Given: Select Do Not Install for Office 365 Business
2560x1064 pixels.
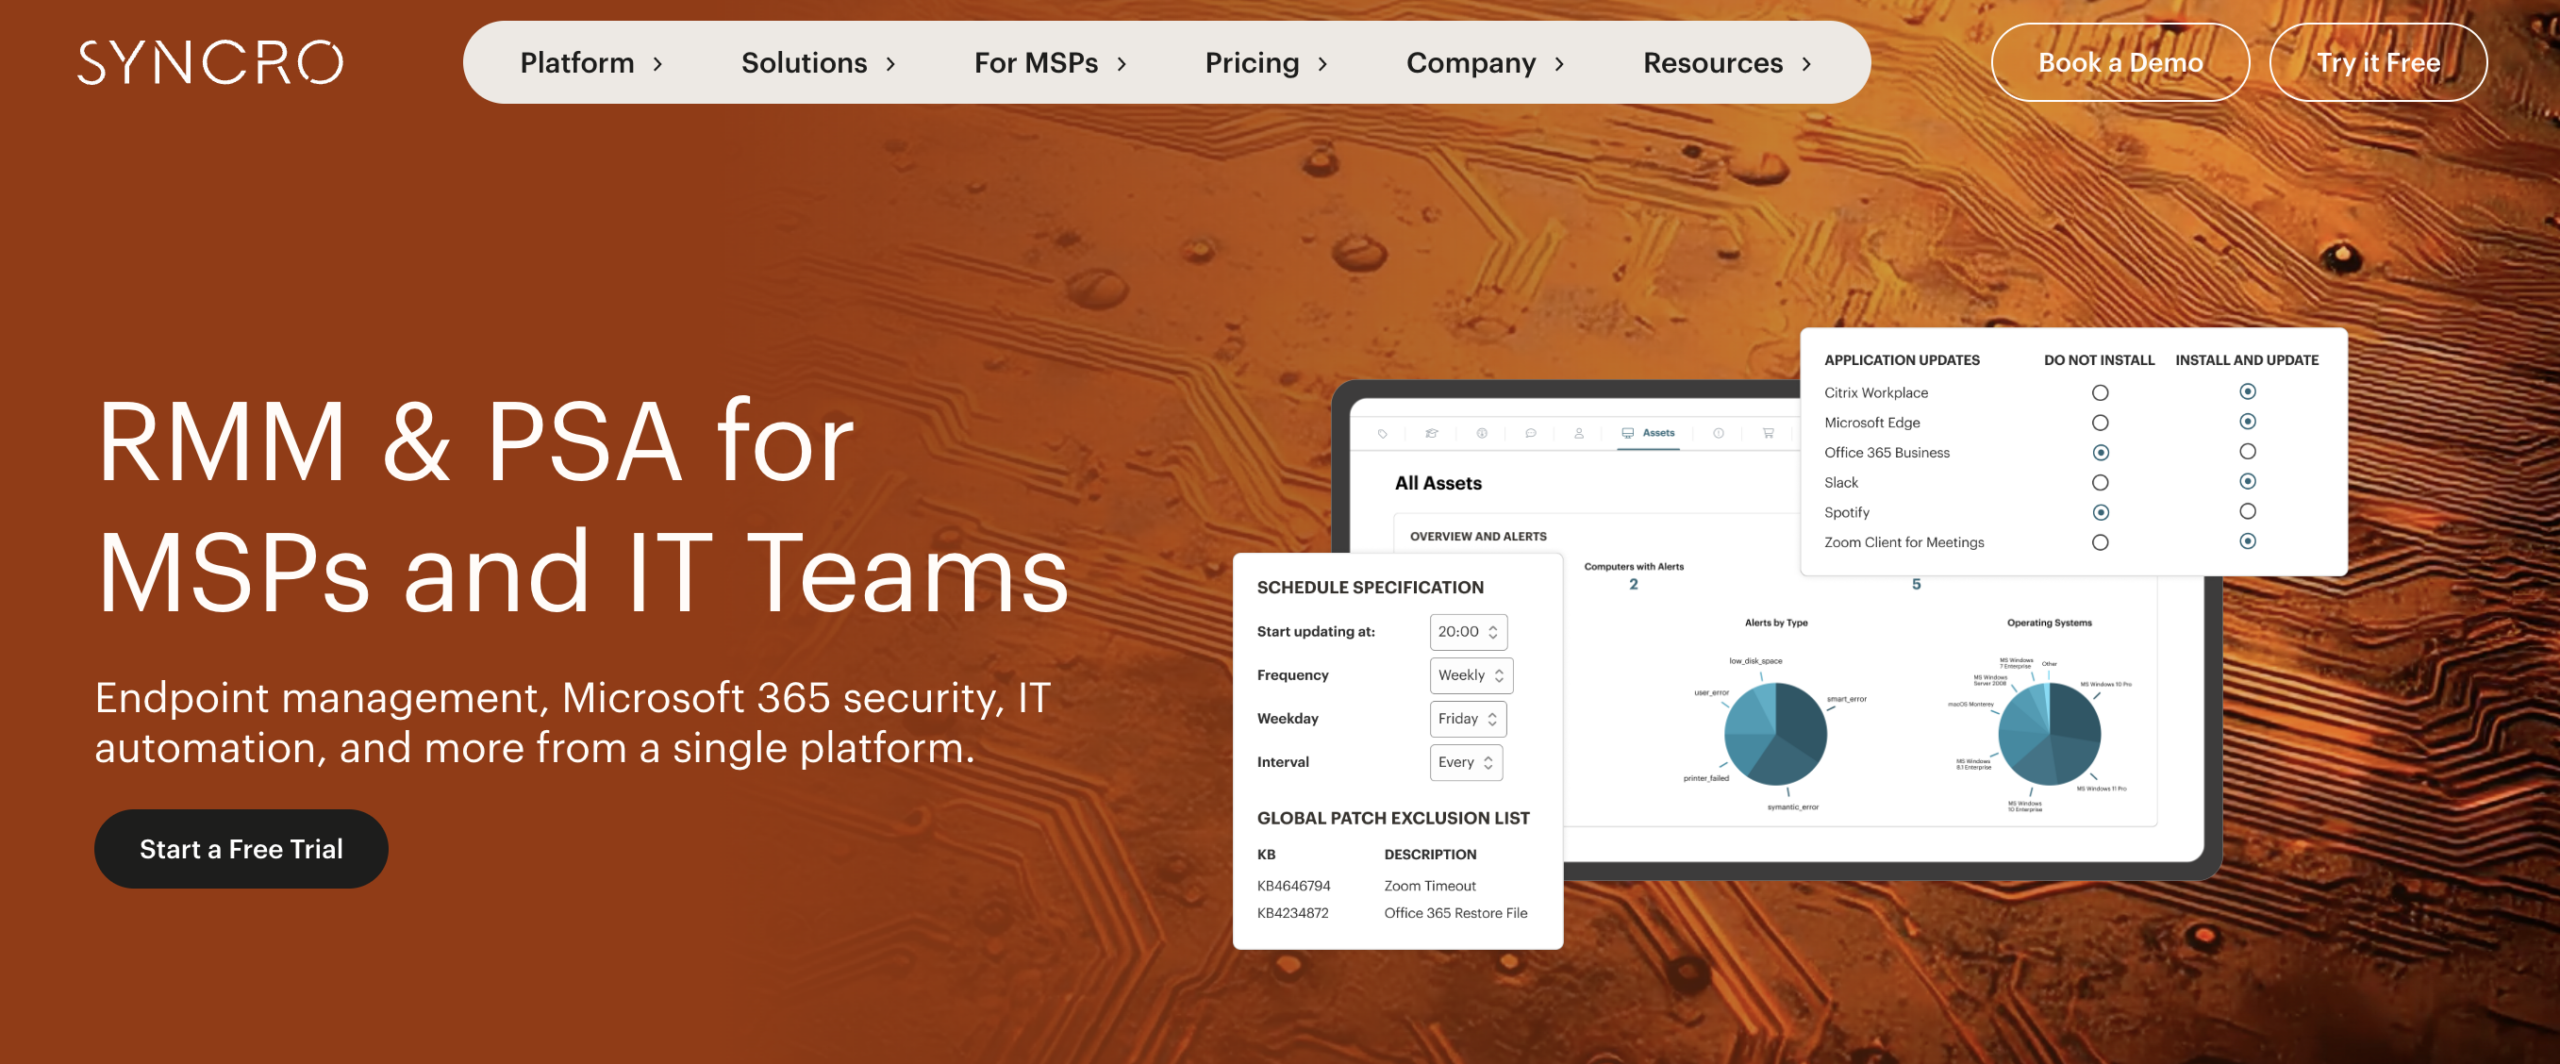Looking at the screenshot, I should coord(2100,453).
